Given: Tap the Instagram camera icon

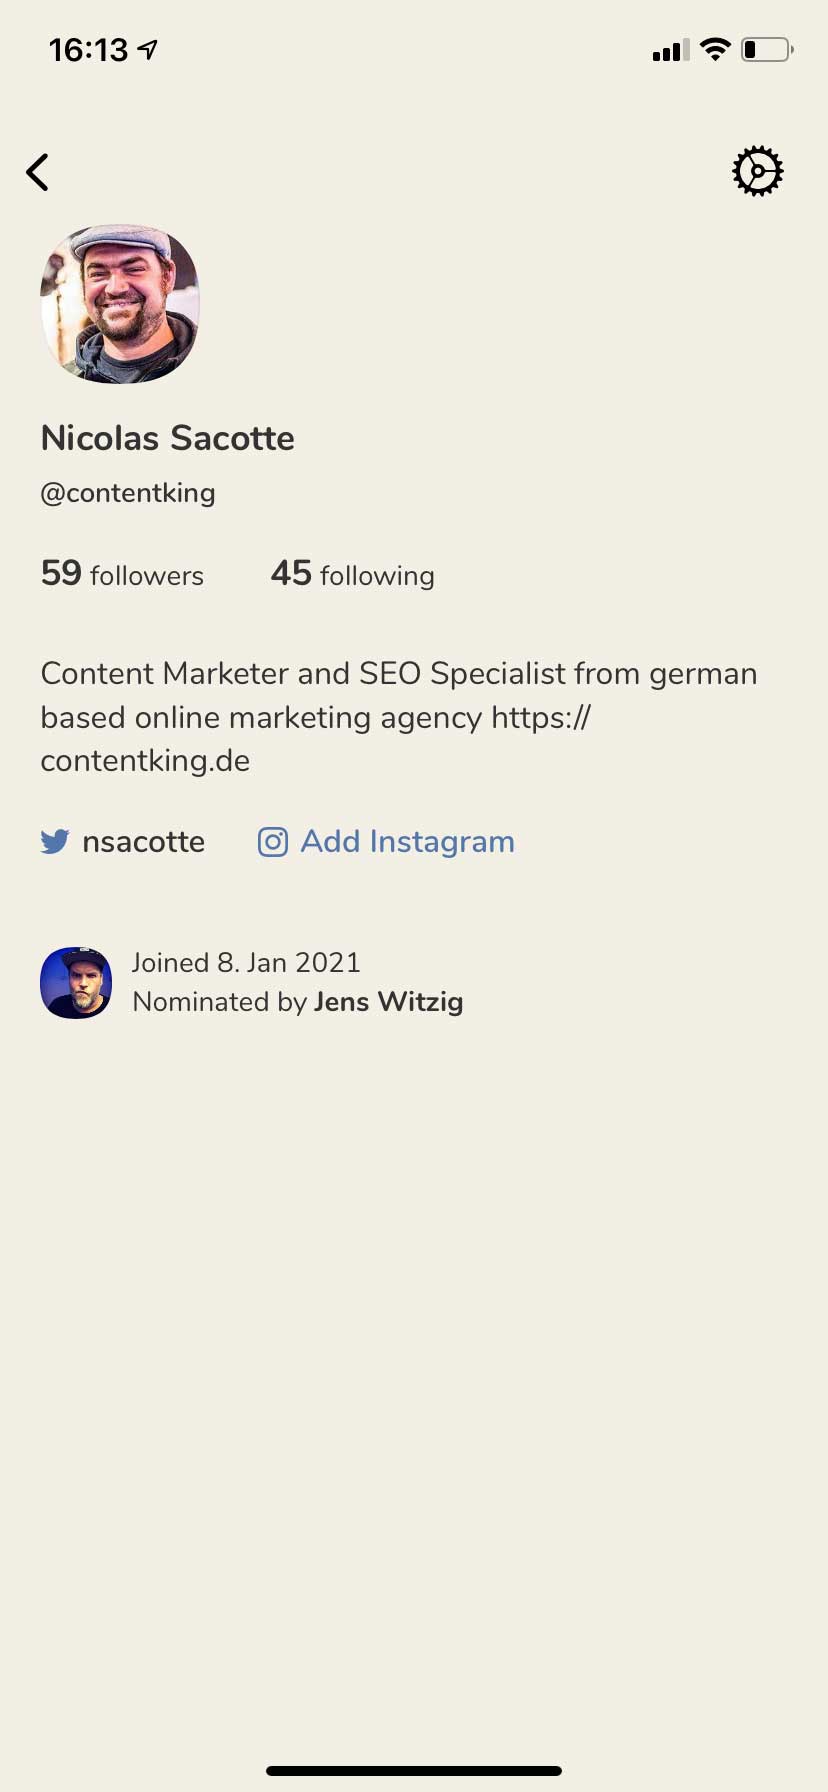Looking at the screenshot, I should tap(273, 842).
